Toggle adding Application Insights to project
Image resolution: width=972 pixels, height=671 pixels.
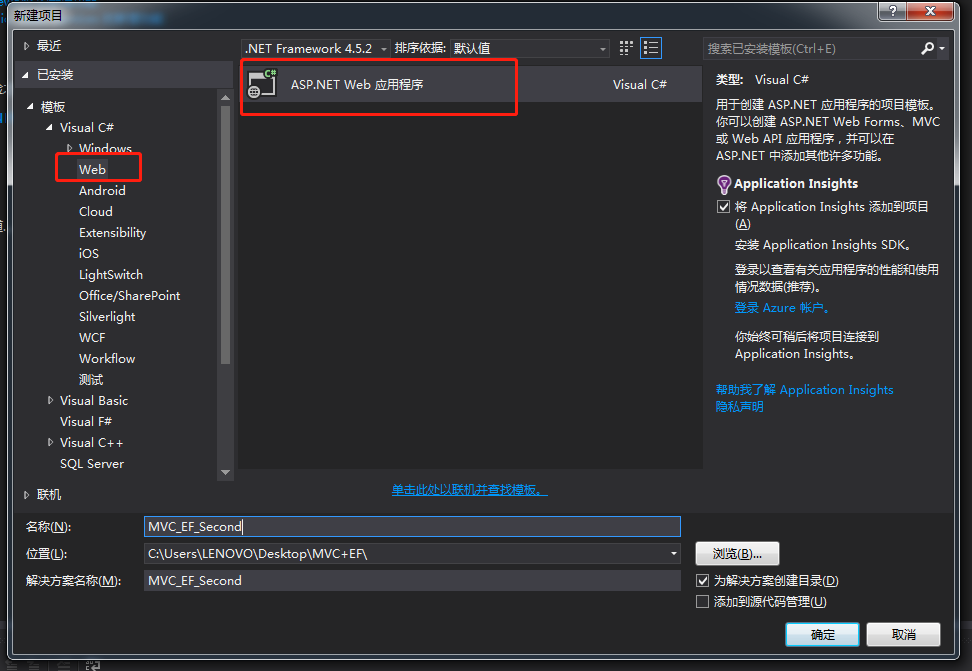[723, 207]
